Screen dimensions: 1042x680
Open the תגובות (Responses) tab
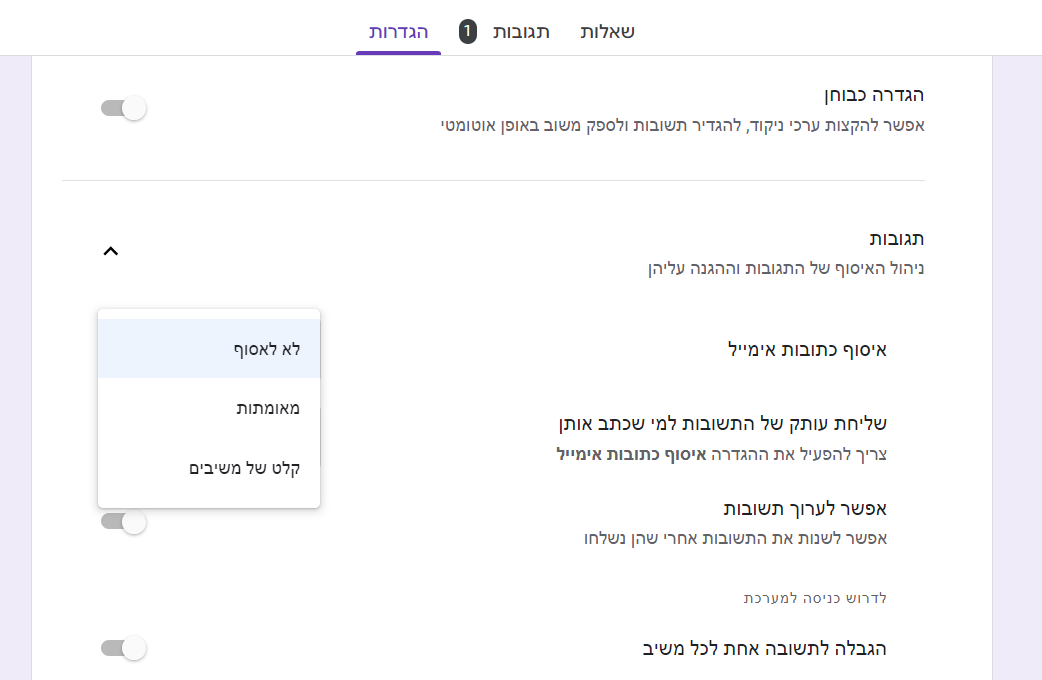tap(521, 32)
